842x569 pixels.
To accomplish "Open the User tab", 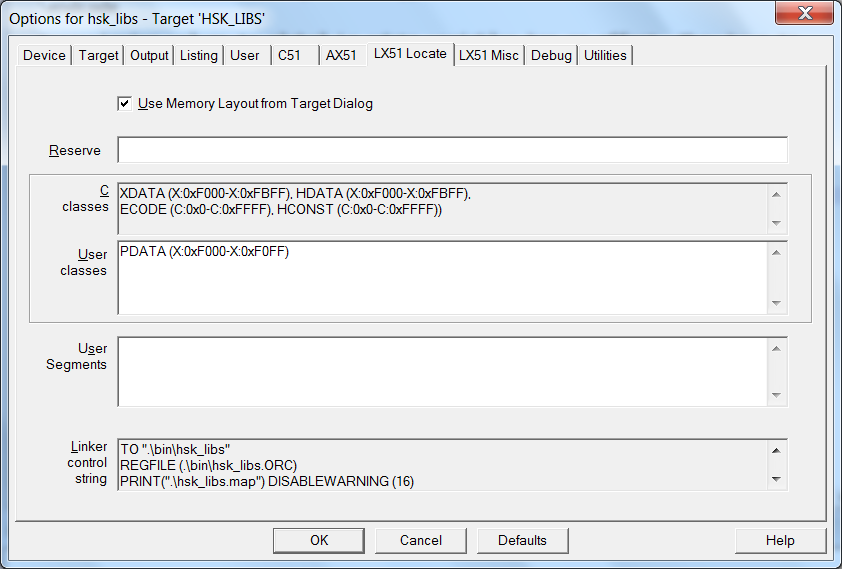I will [245, 55].
